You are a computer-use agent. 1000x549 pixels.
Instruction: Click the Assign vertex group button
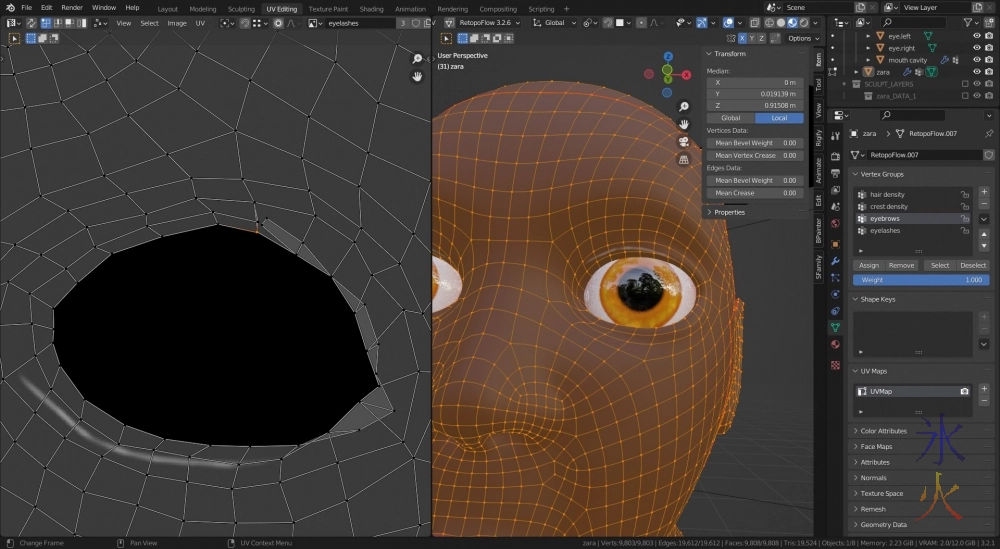869,265
